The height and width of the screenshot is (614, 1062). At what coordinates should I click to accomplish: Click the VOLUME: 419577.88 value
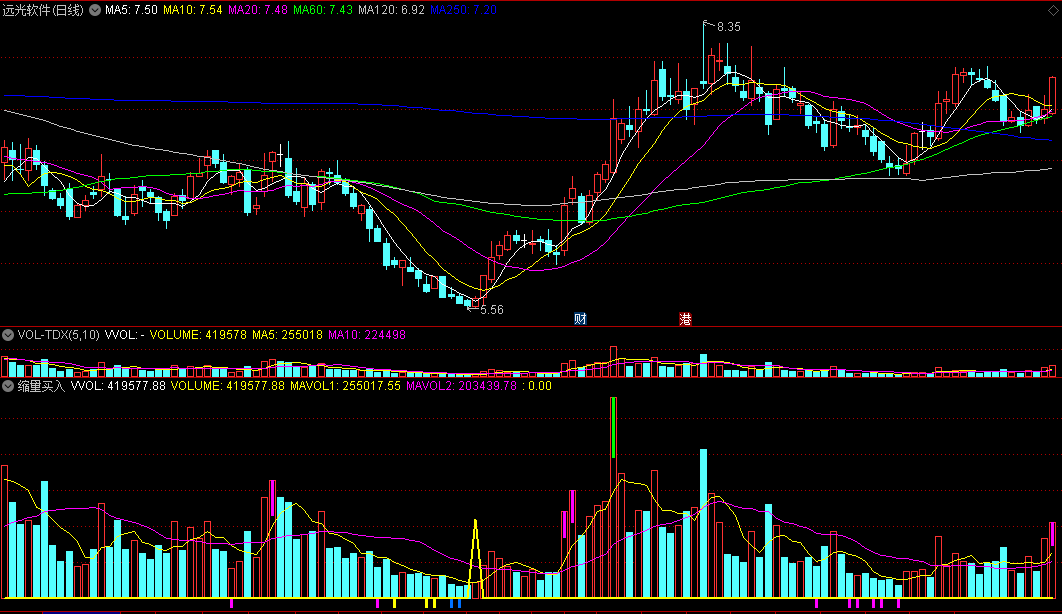click(x=228, y=386)
